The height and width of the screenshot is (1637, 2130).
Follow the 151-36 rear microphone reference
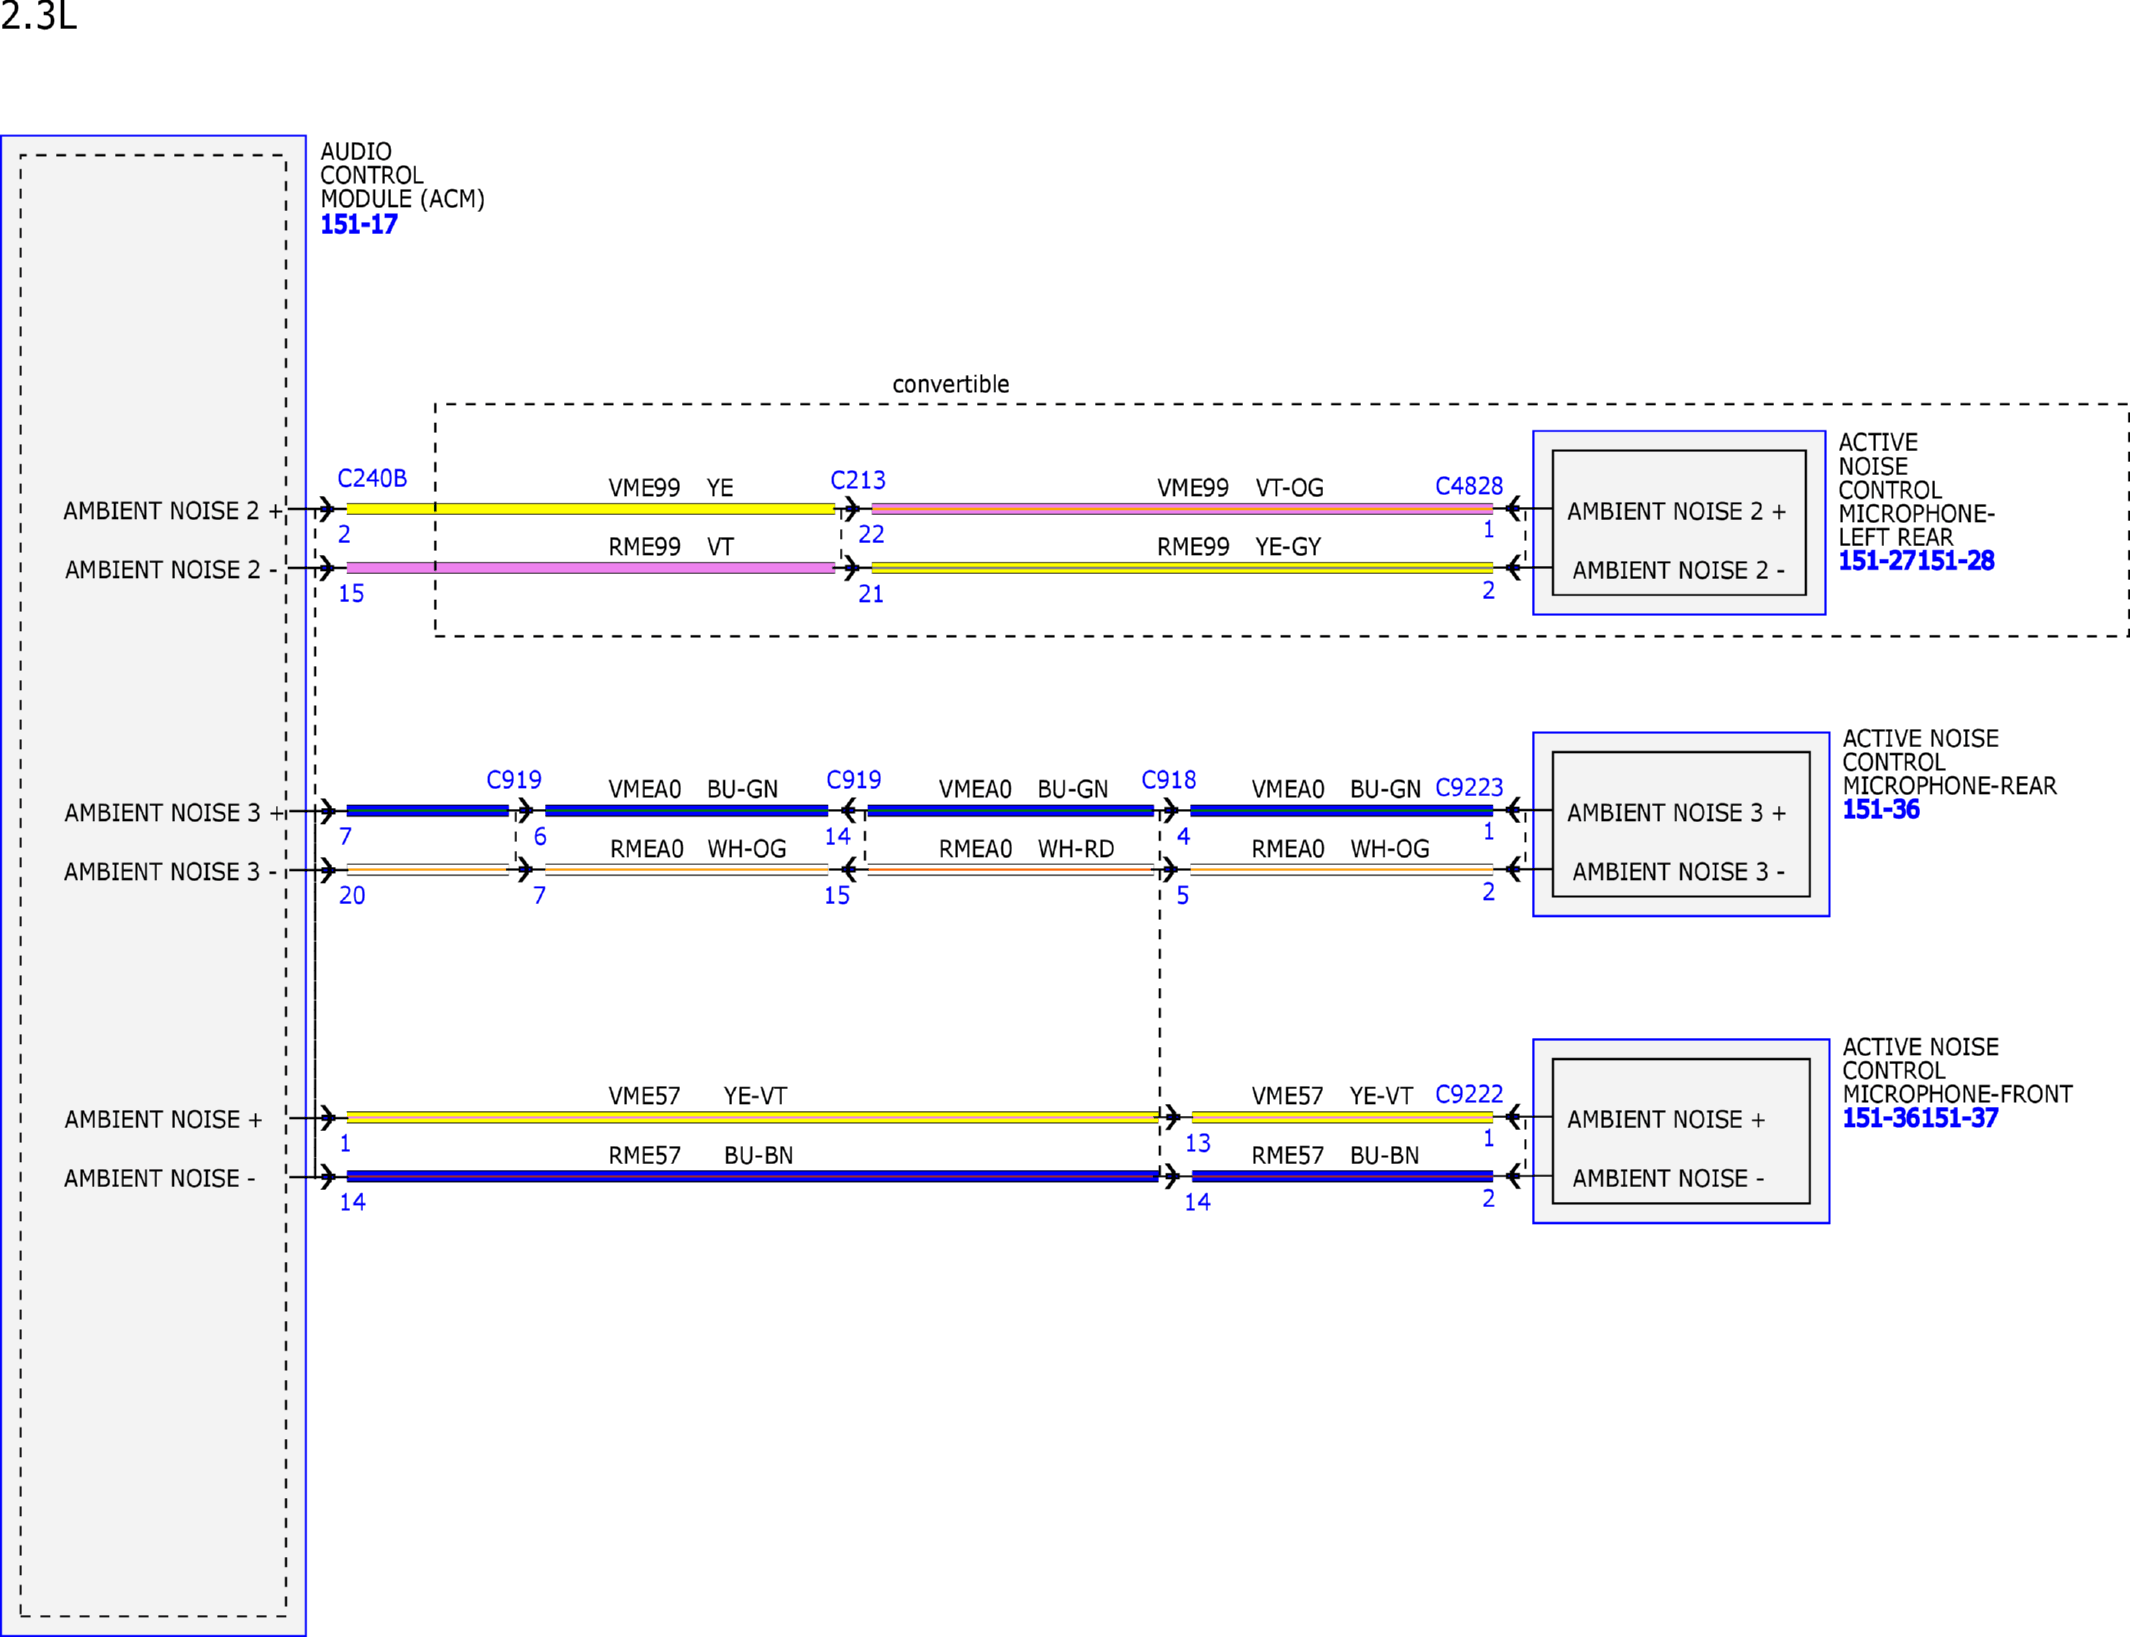[1880, 809]
